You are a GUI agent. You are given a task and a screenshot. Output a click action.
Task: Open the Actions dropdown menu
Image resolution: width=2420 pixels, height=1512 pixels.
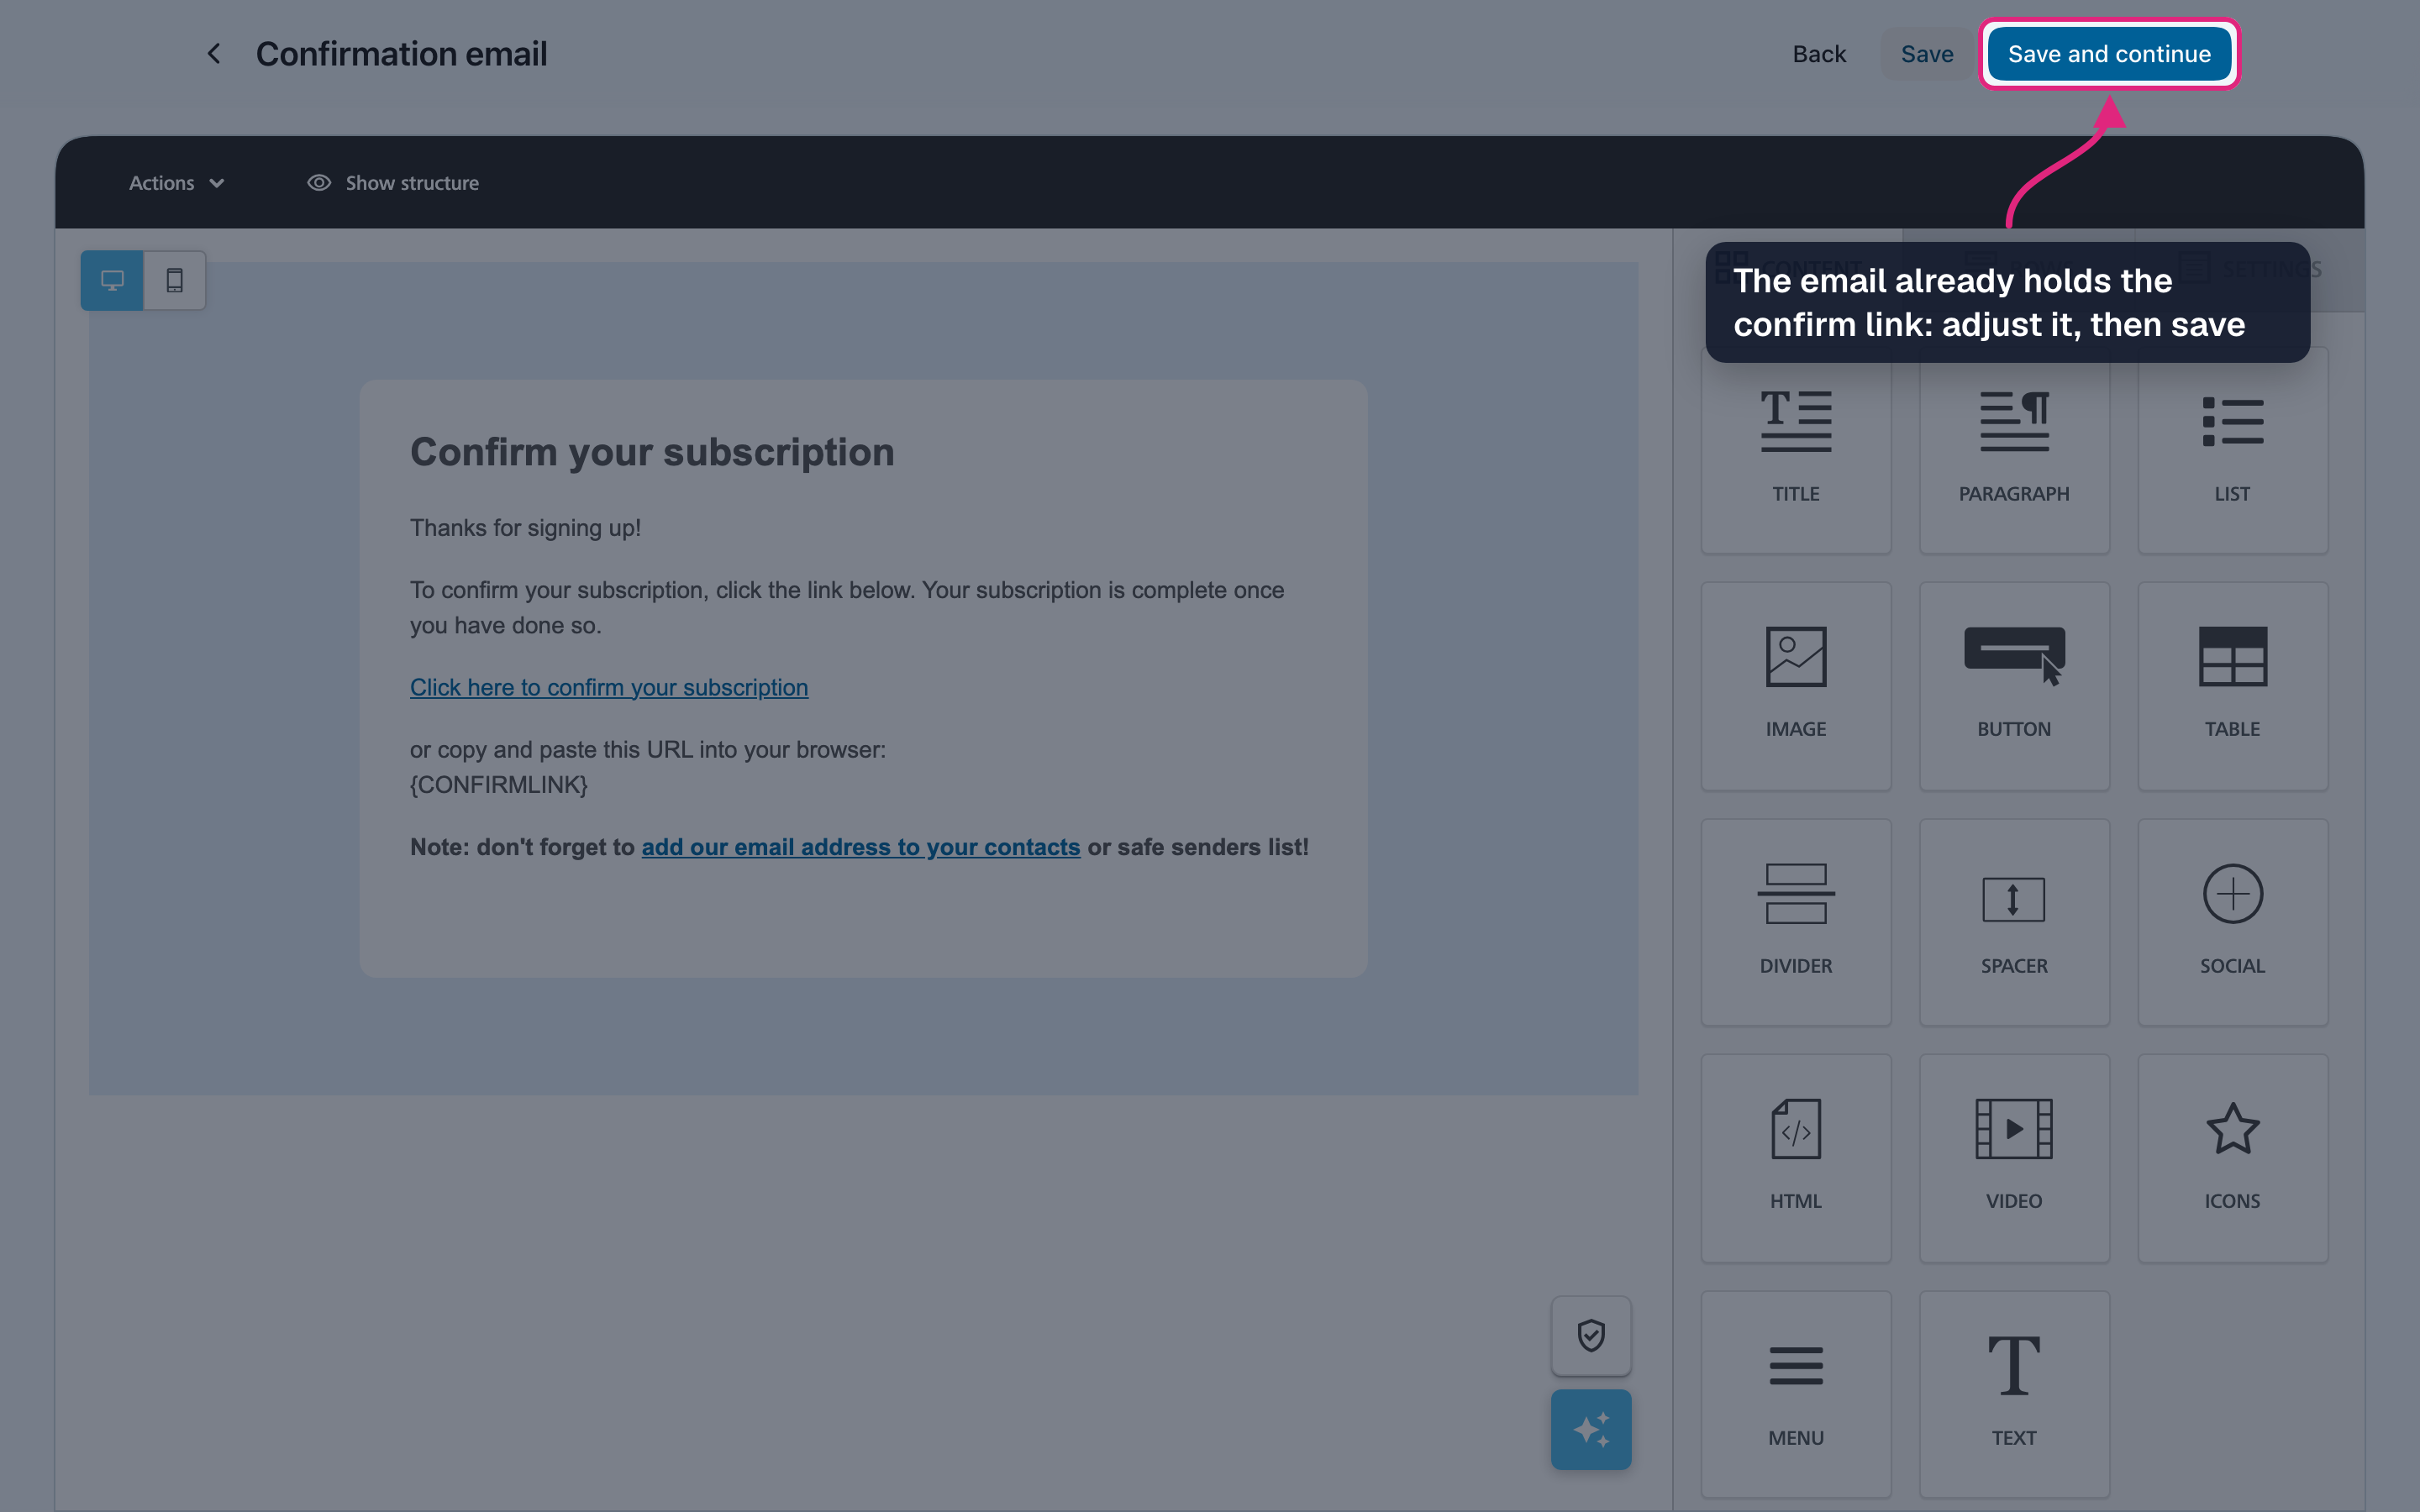coord(176,183)
